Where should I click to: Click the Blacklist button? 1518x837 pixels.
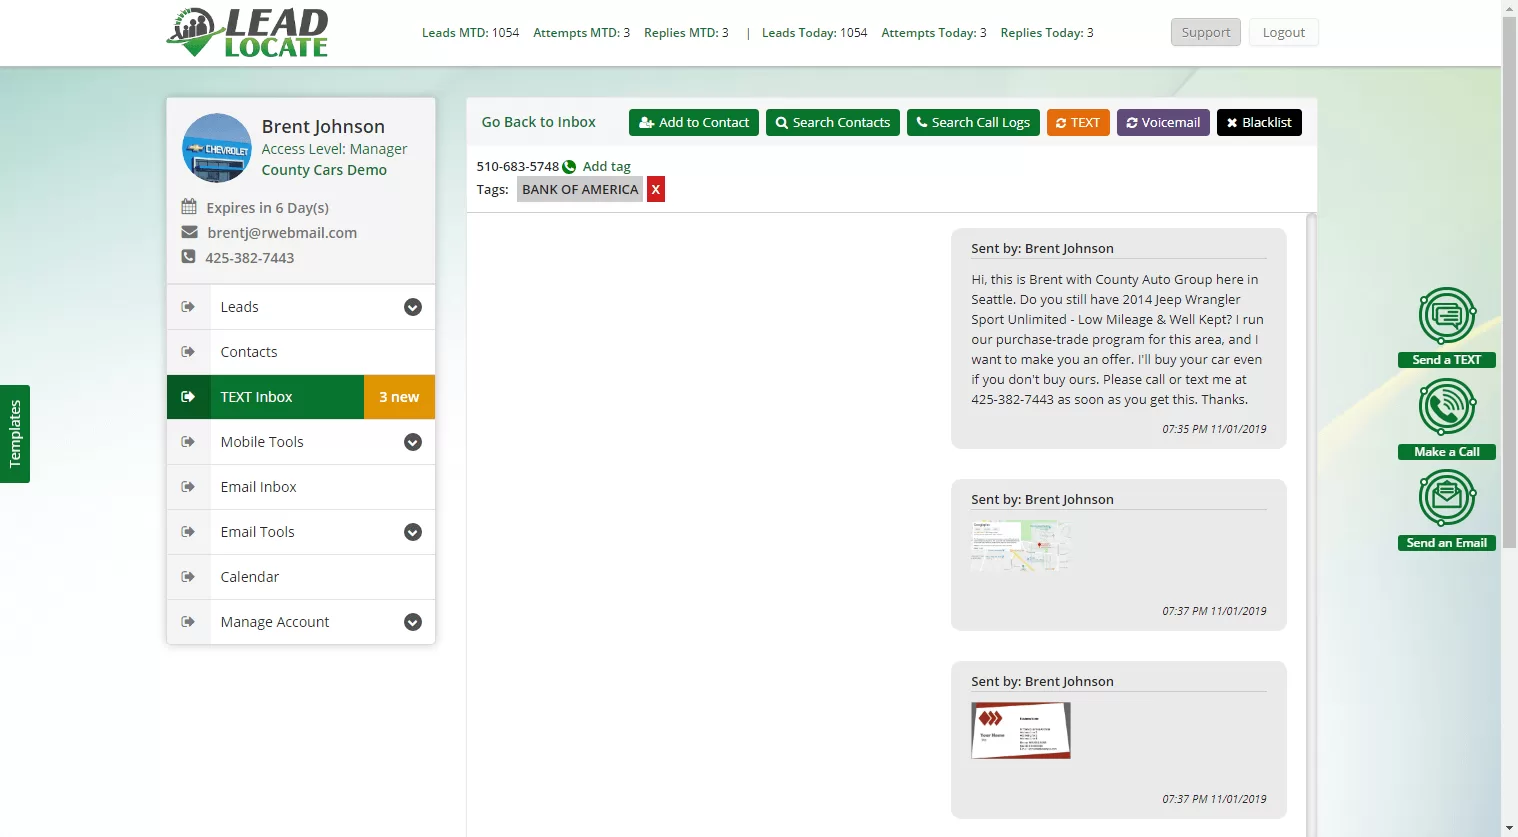tap(1259, 122)
